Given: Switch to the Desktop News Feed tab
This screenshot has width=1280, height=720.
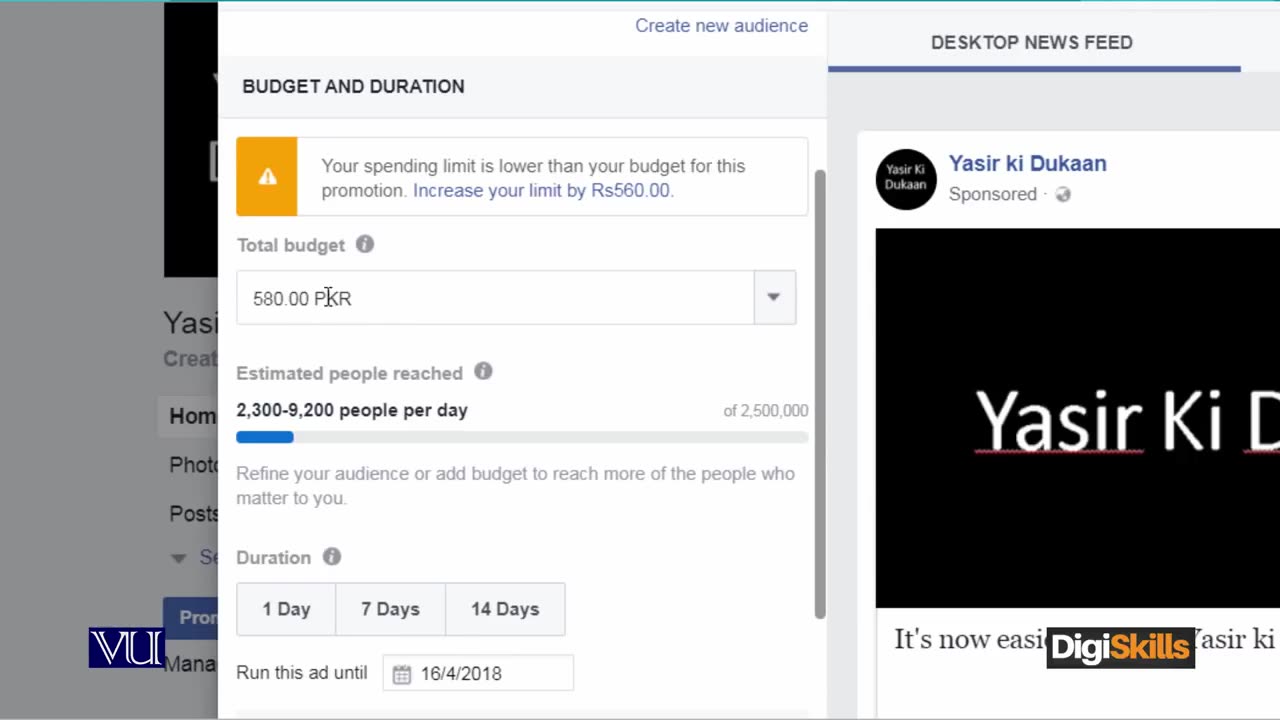Looking at the screenshot, I should pyautogui.click(x=1032, y=43).
